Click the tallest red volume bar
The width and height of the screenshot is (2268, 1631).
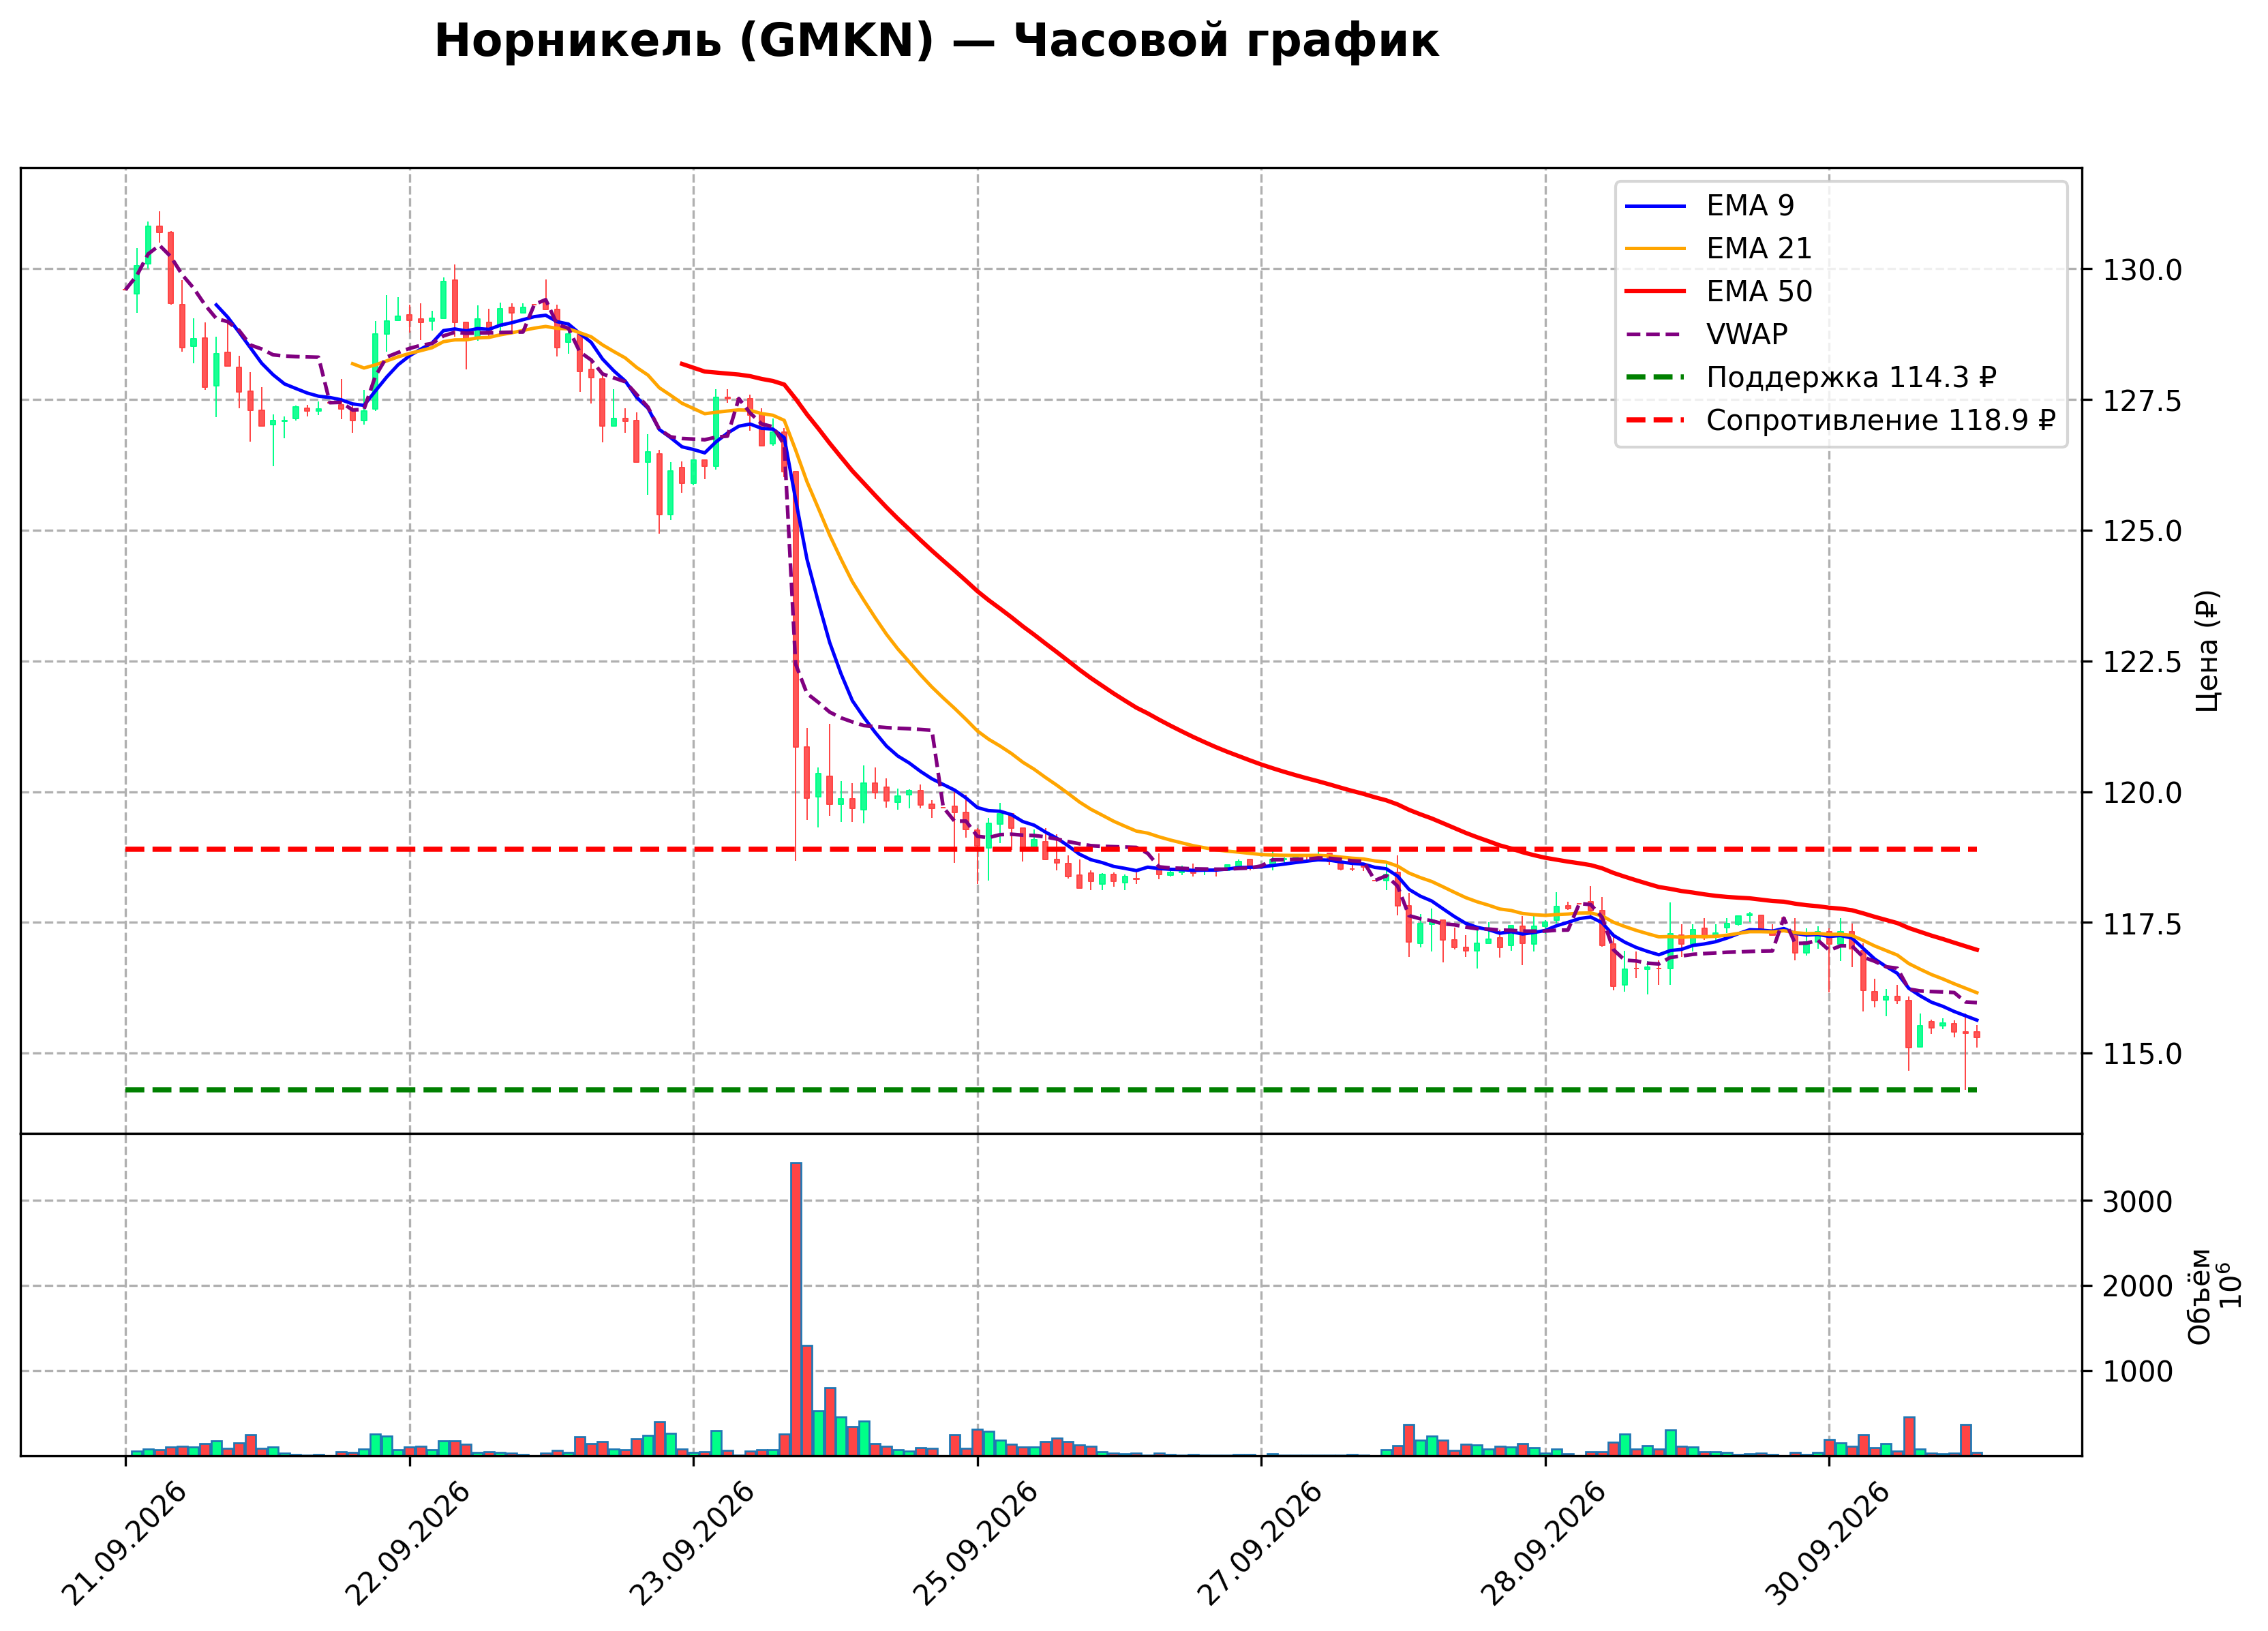(796, 1309)
